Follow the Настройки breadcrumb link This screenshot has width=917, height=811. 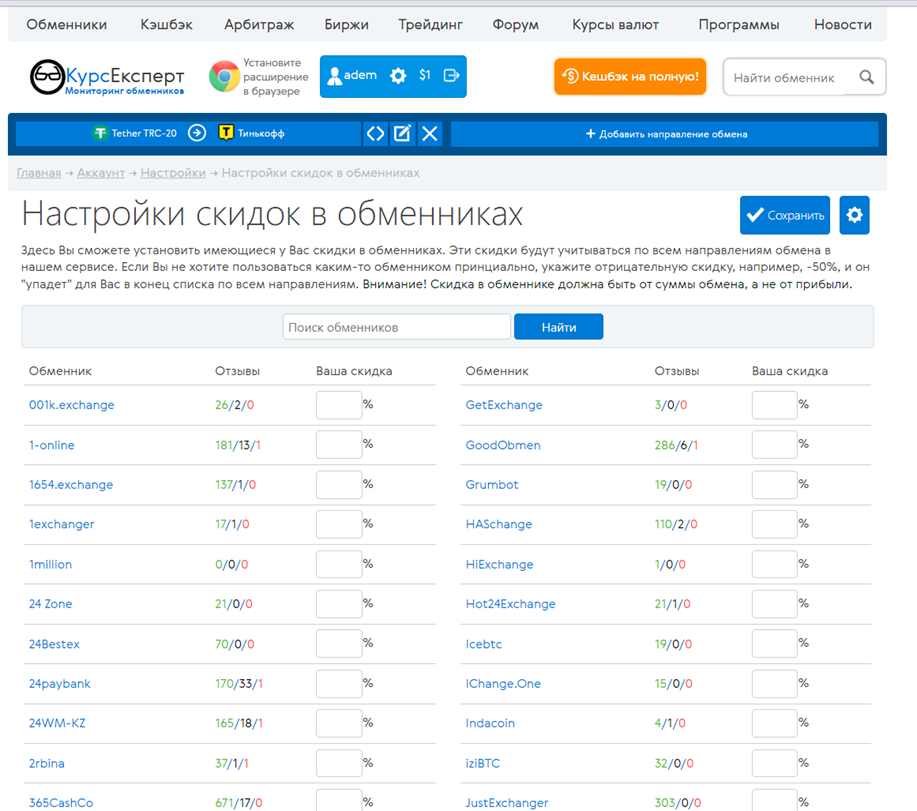click(x=173, y=173)
